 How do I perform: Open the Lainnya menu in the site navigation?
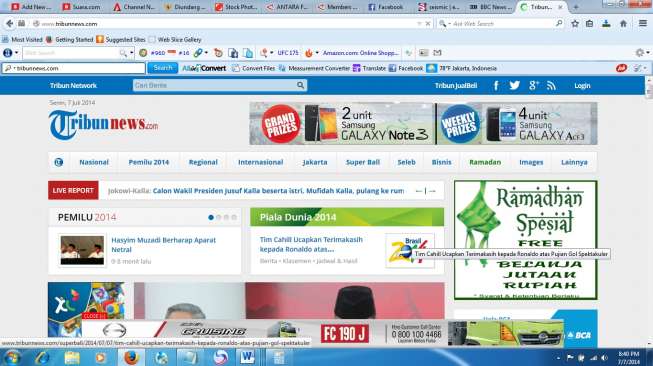tap(574, 162)
